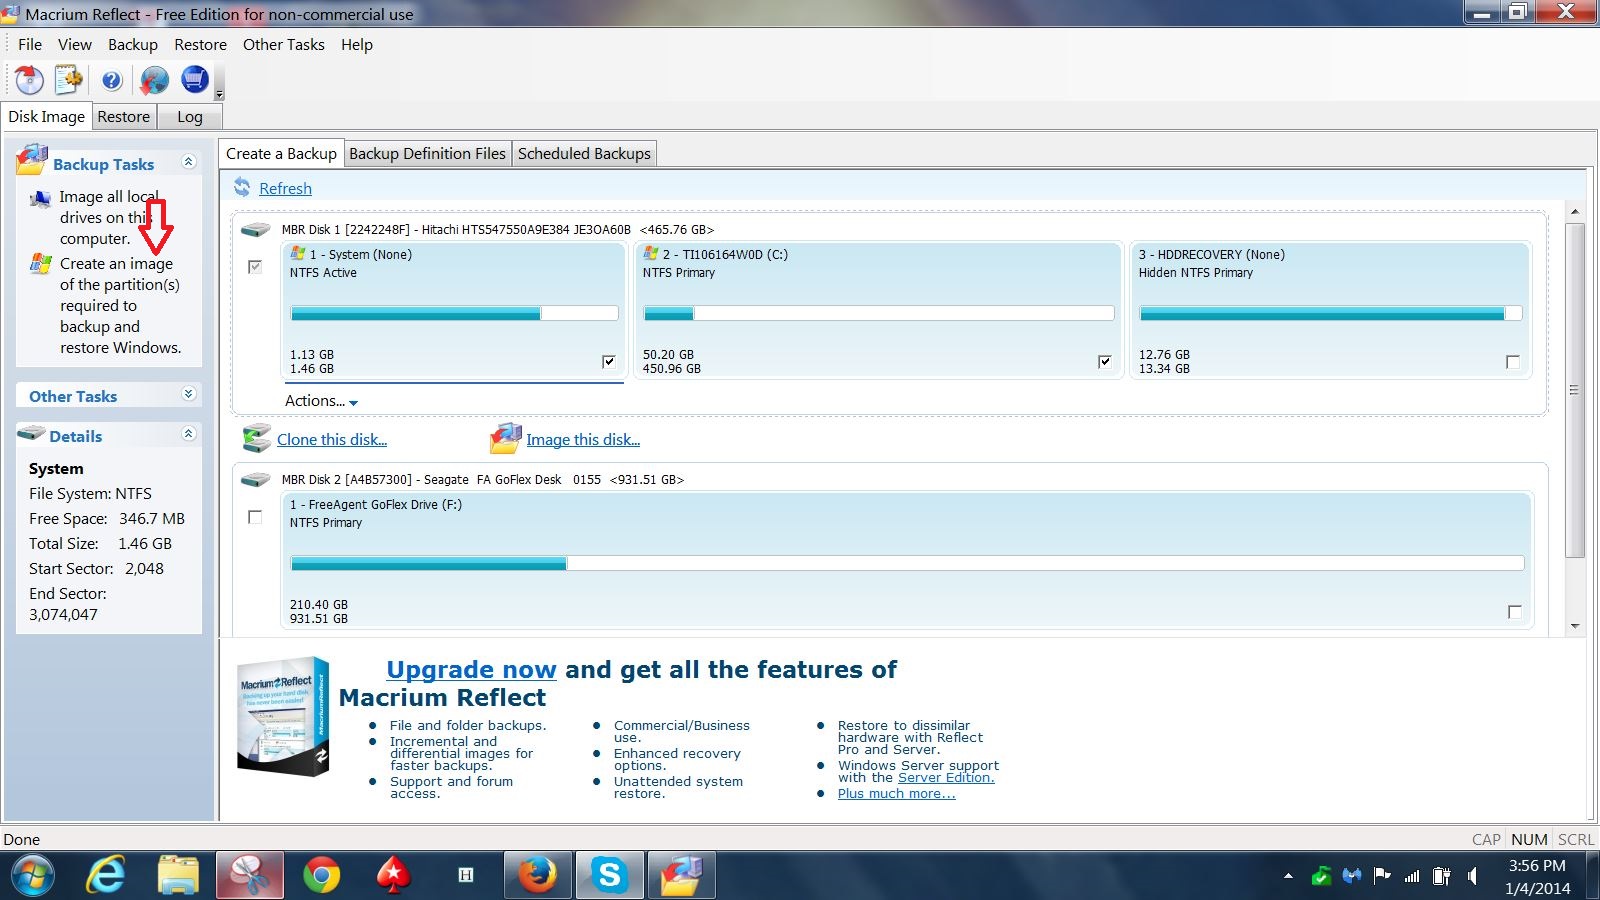
Task: Open Snipping Tool from the taskbar
Action: 250,876
